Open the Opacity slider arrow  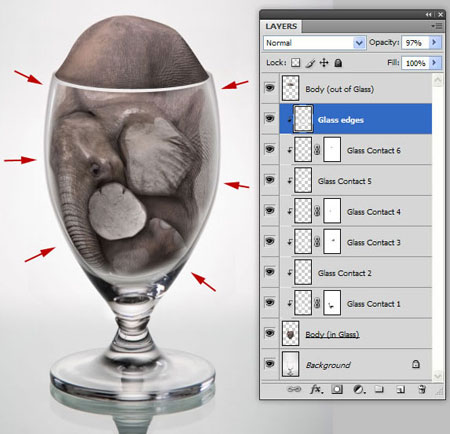click(434, 43)
